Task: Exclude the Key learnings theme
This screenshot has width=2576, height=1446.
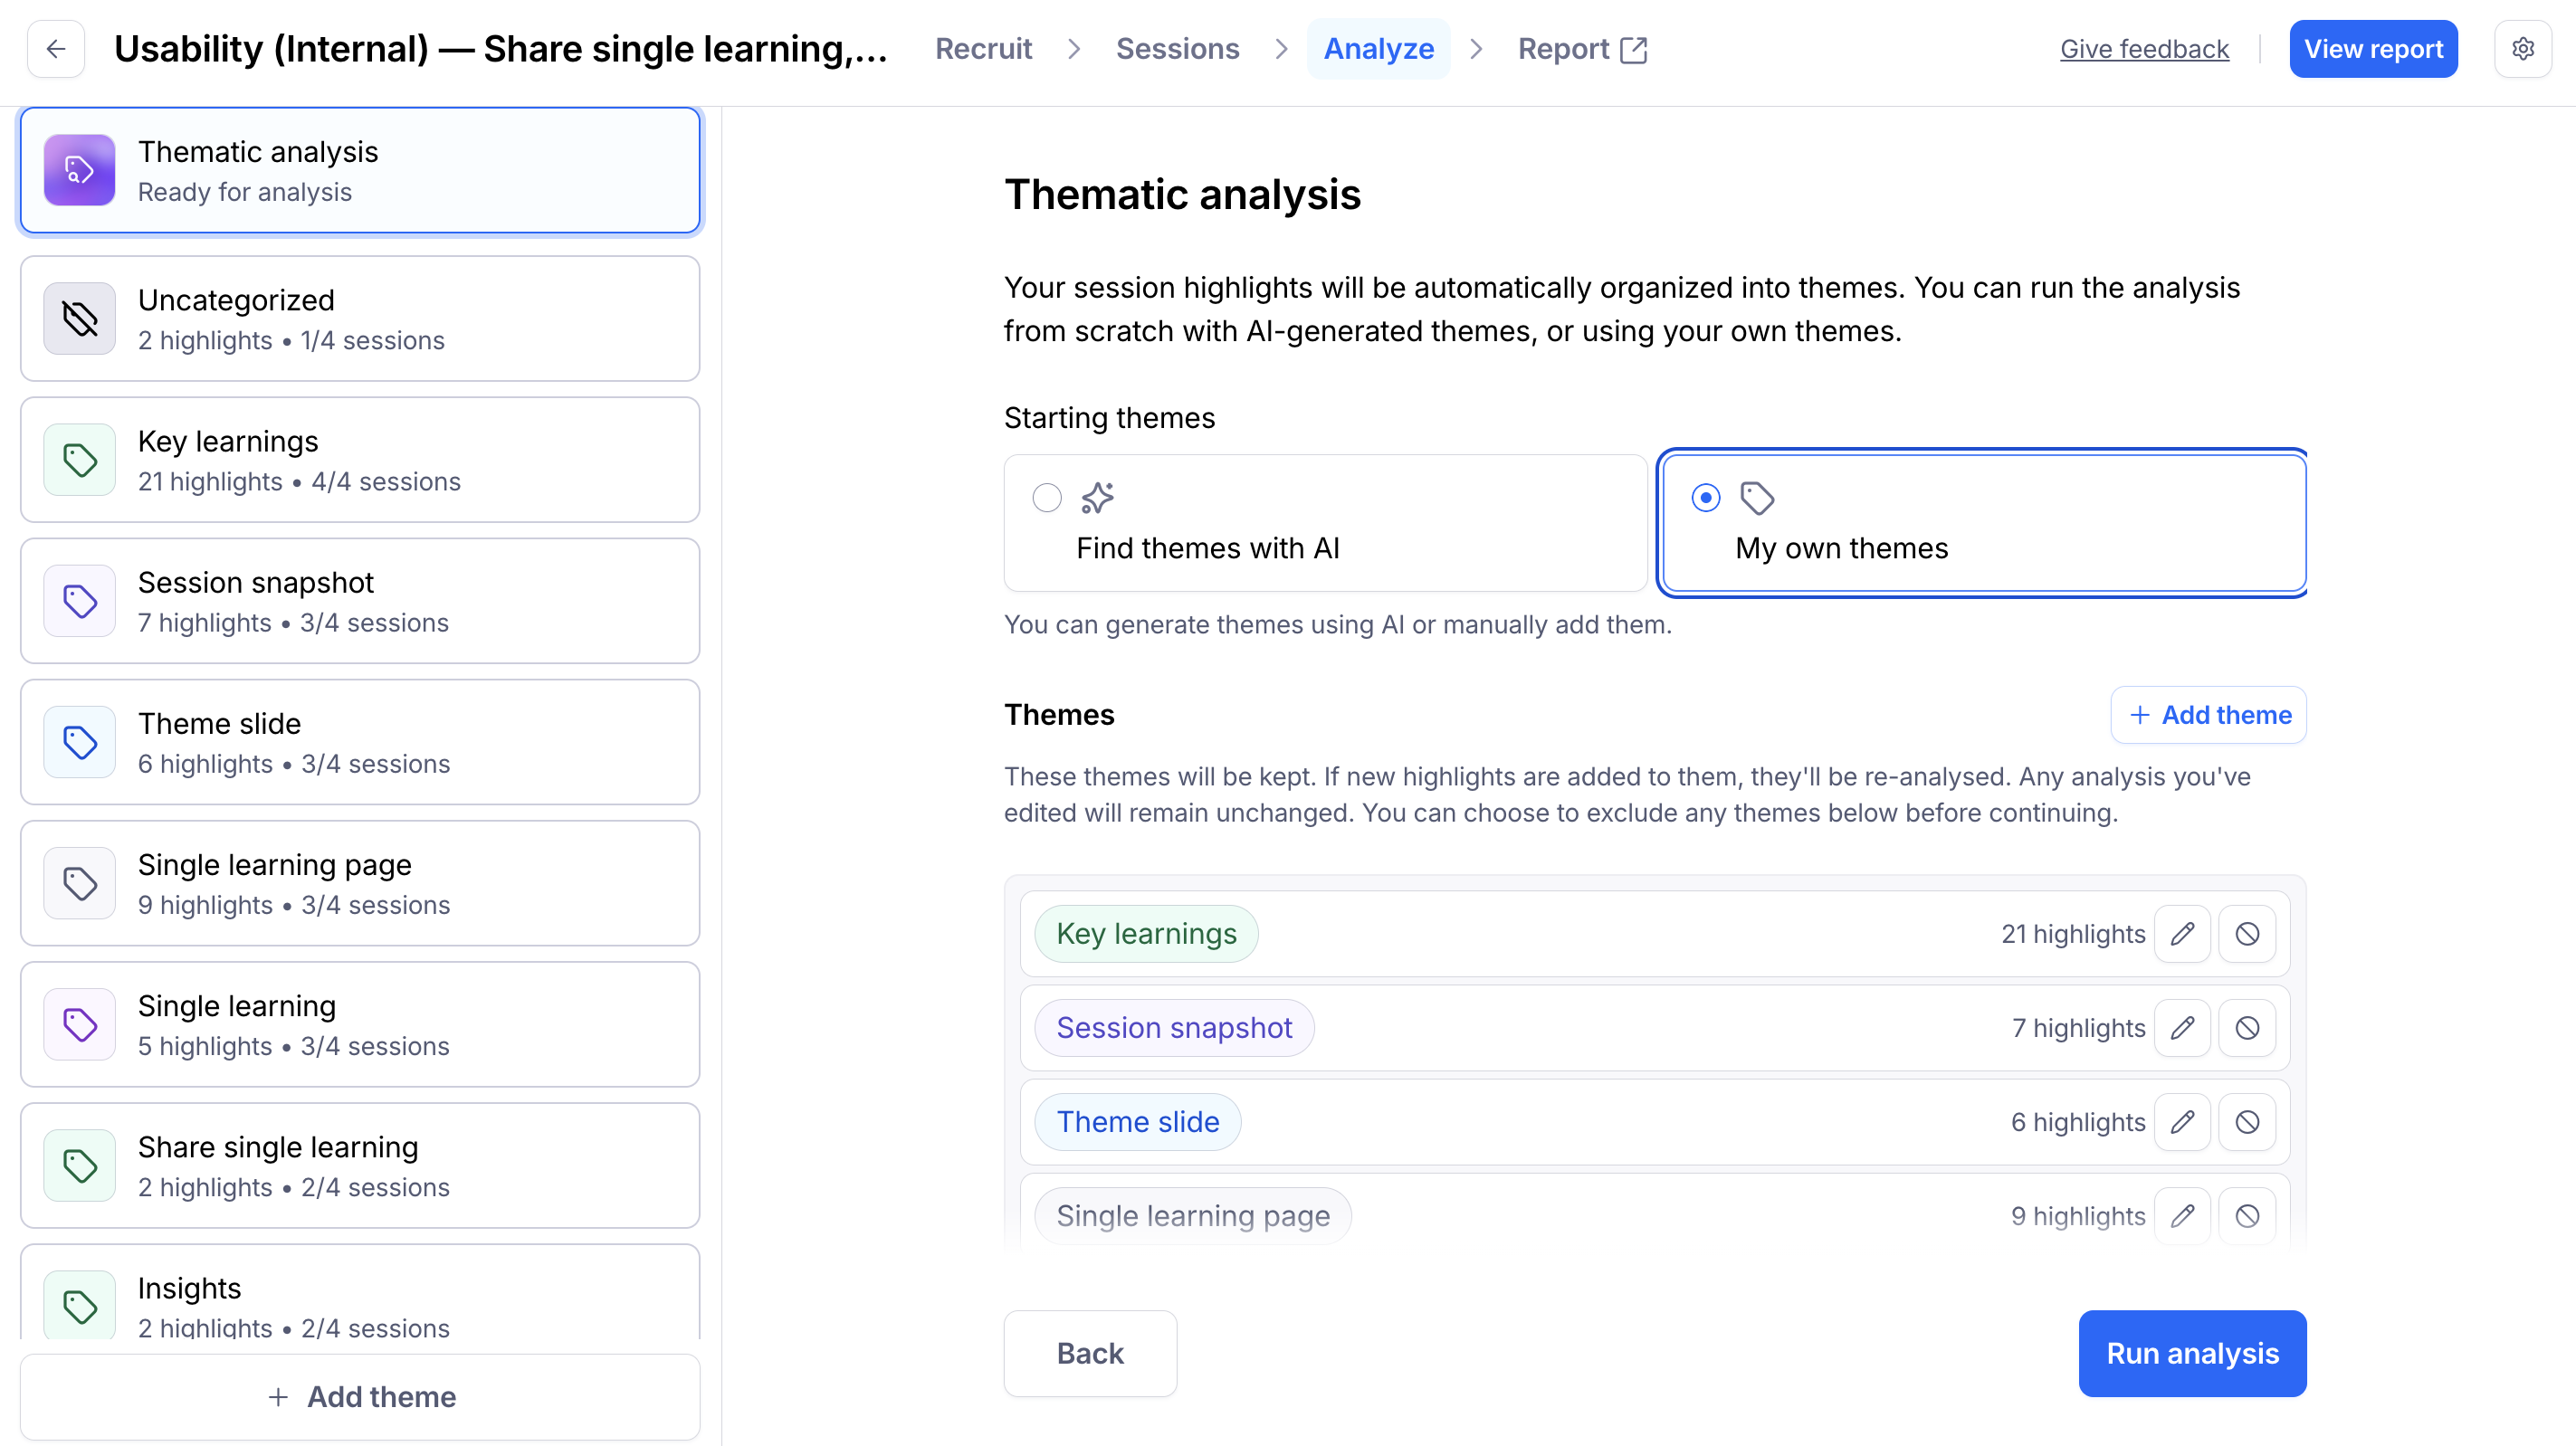Action: click(2247, 933)
